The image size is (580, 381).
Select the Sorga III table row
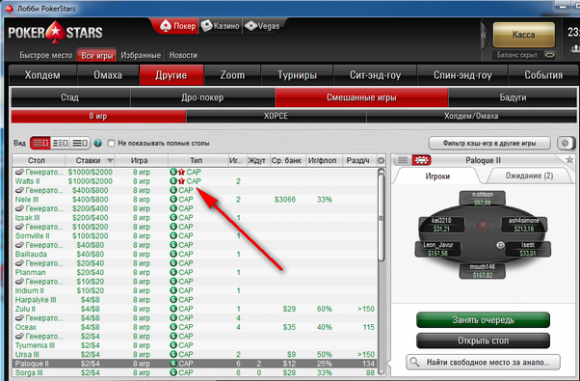195,372
